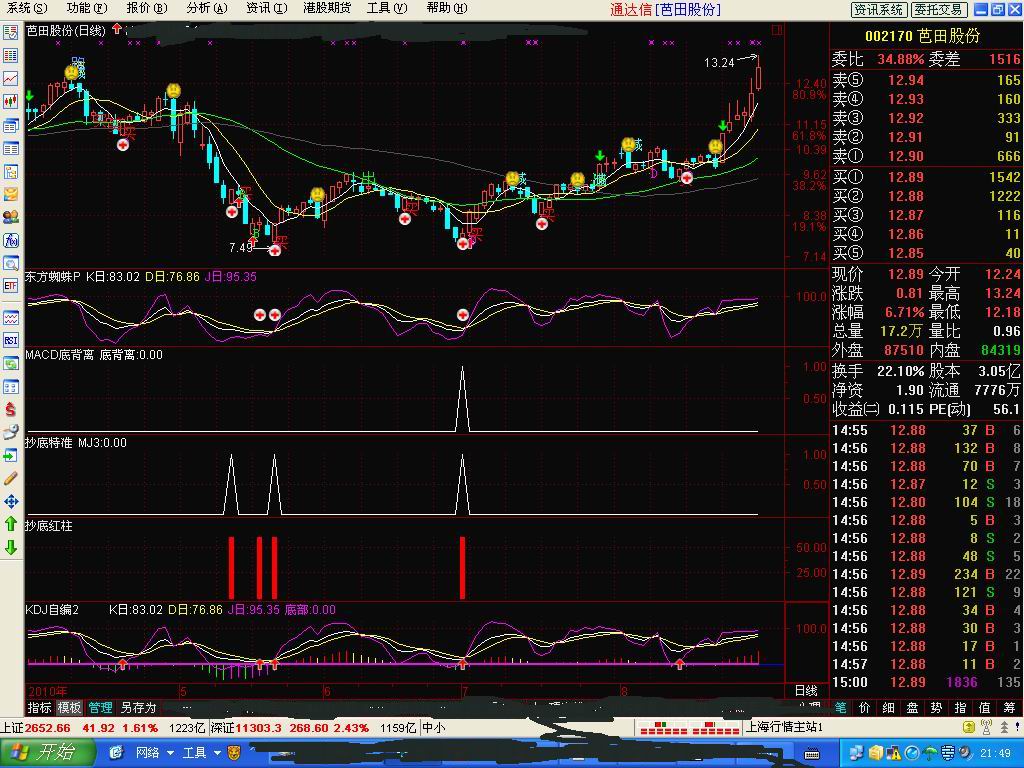Image resolution: width=1024 pixels, height=768 pixels.
Task: Click the magnifier search icon in sidebar
Action: coord(11,263)
